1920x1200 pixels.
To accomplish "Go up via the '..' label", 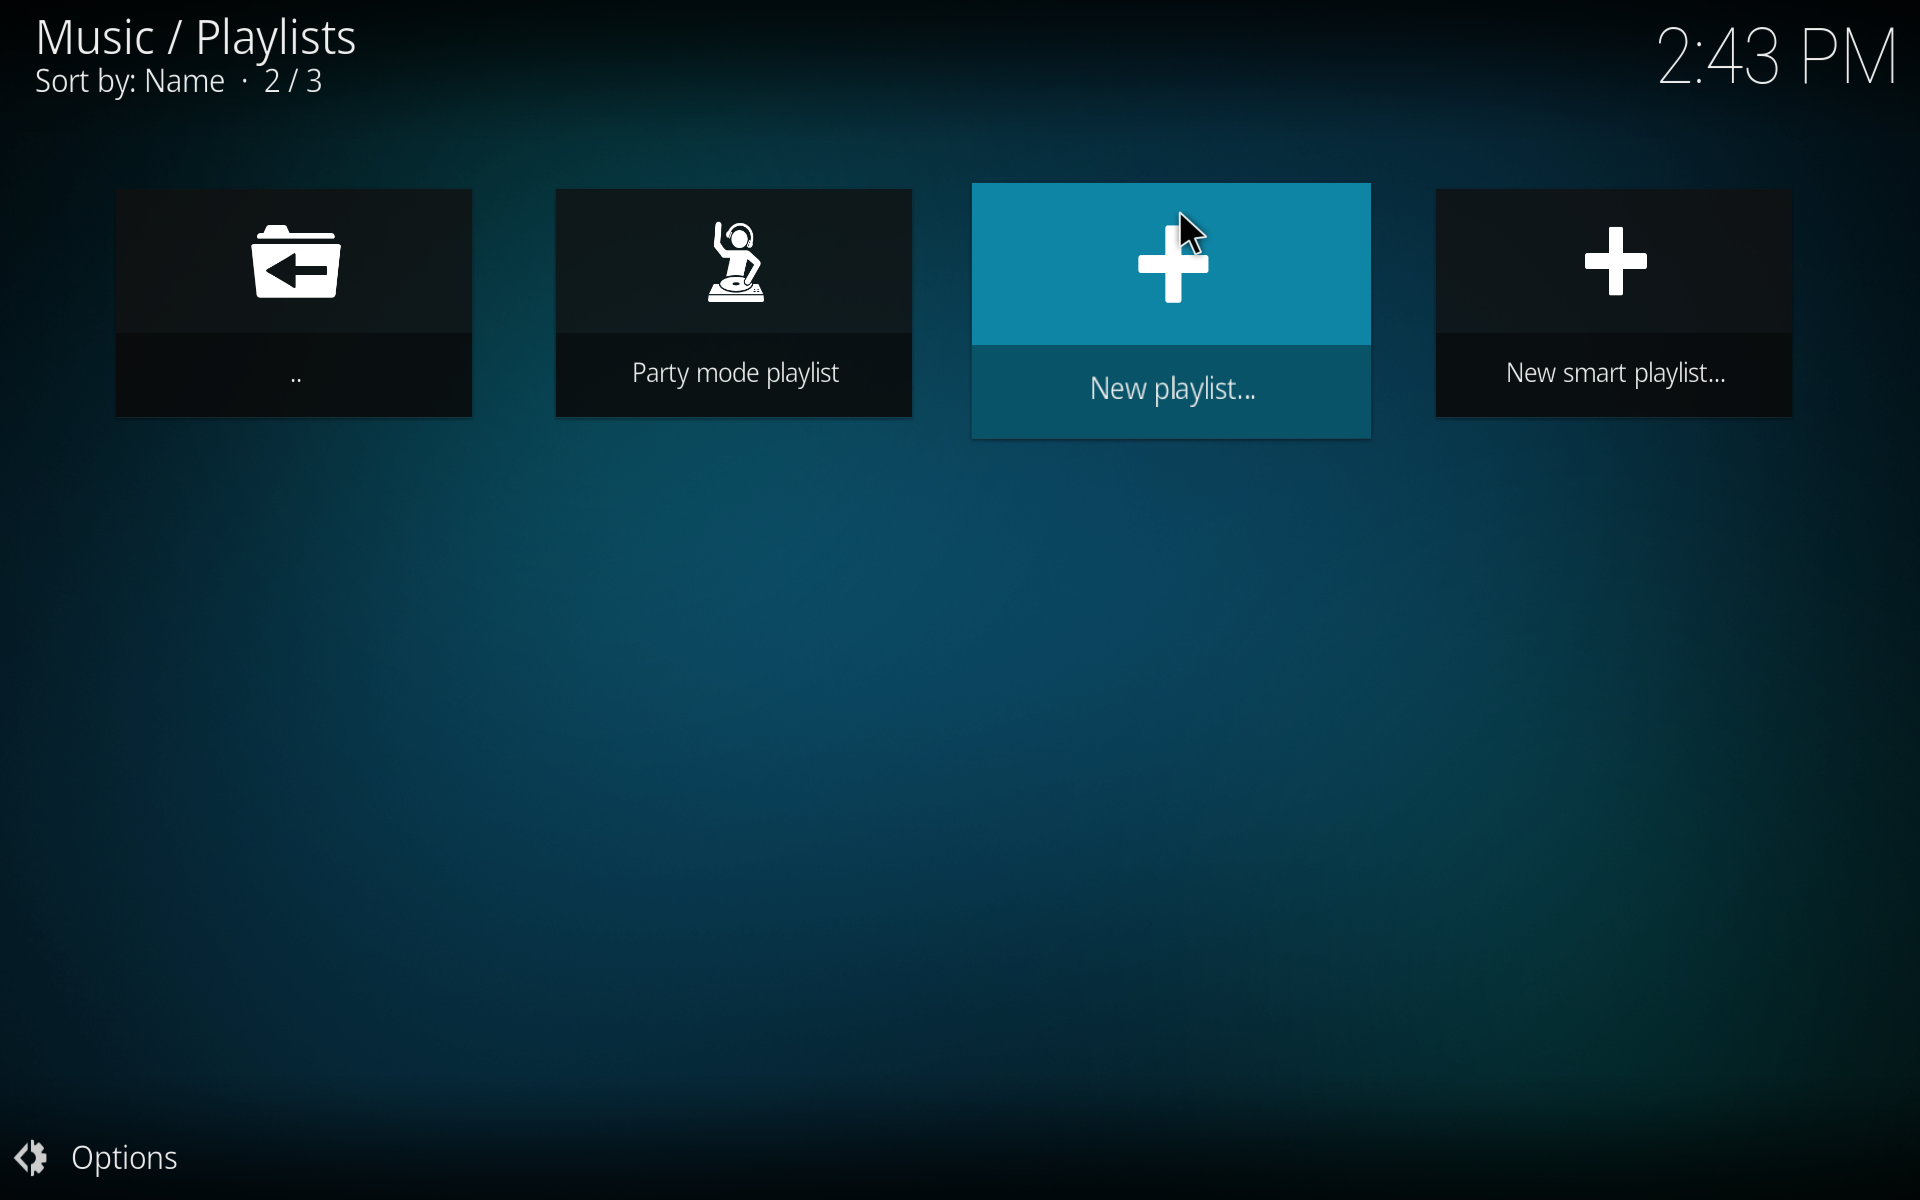I will click(x=295, y=377).
